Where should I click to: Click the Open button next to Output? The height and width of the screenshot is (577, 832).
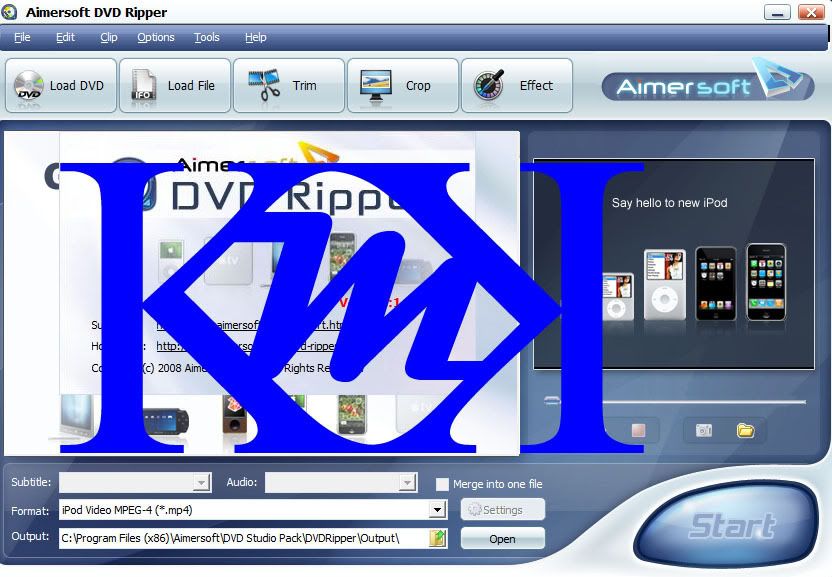click(x=502, y=539)
